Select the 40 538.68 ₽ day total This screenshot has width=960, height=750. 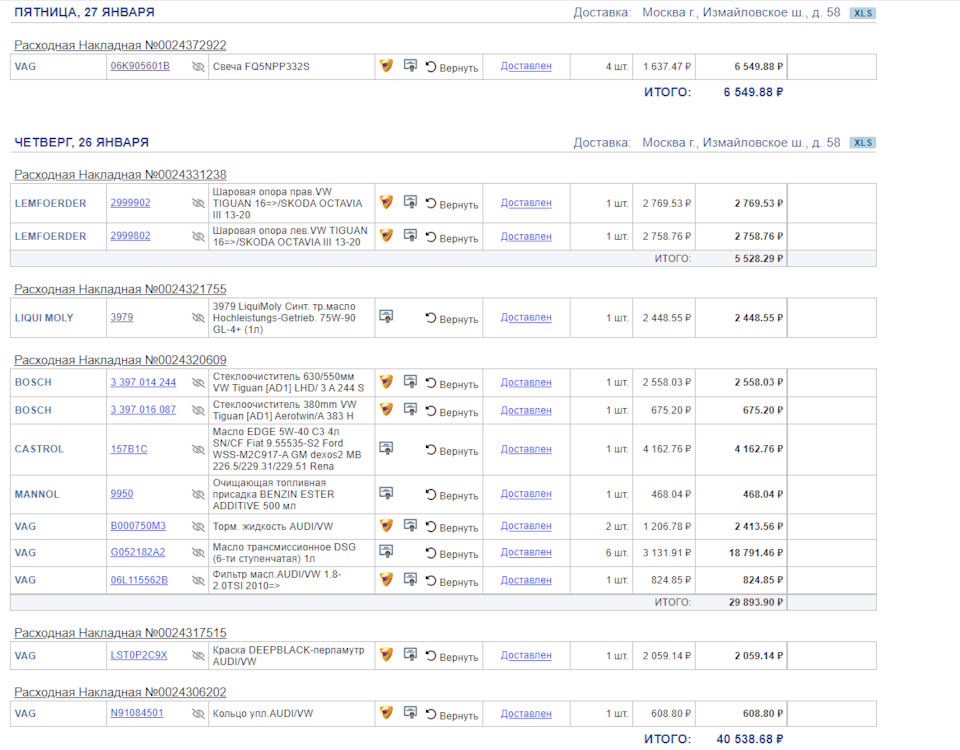(x=749, y=739)
